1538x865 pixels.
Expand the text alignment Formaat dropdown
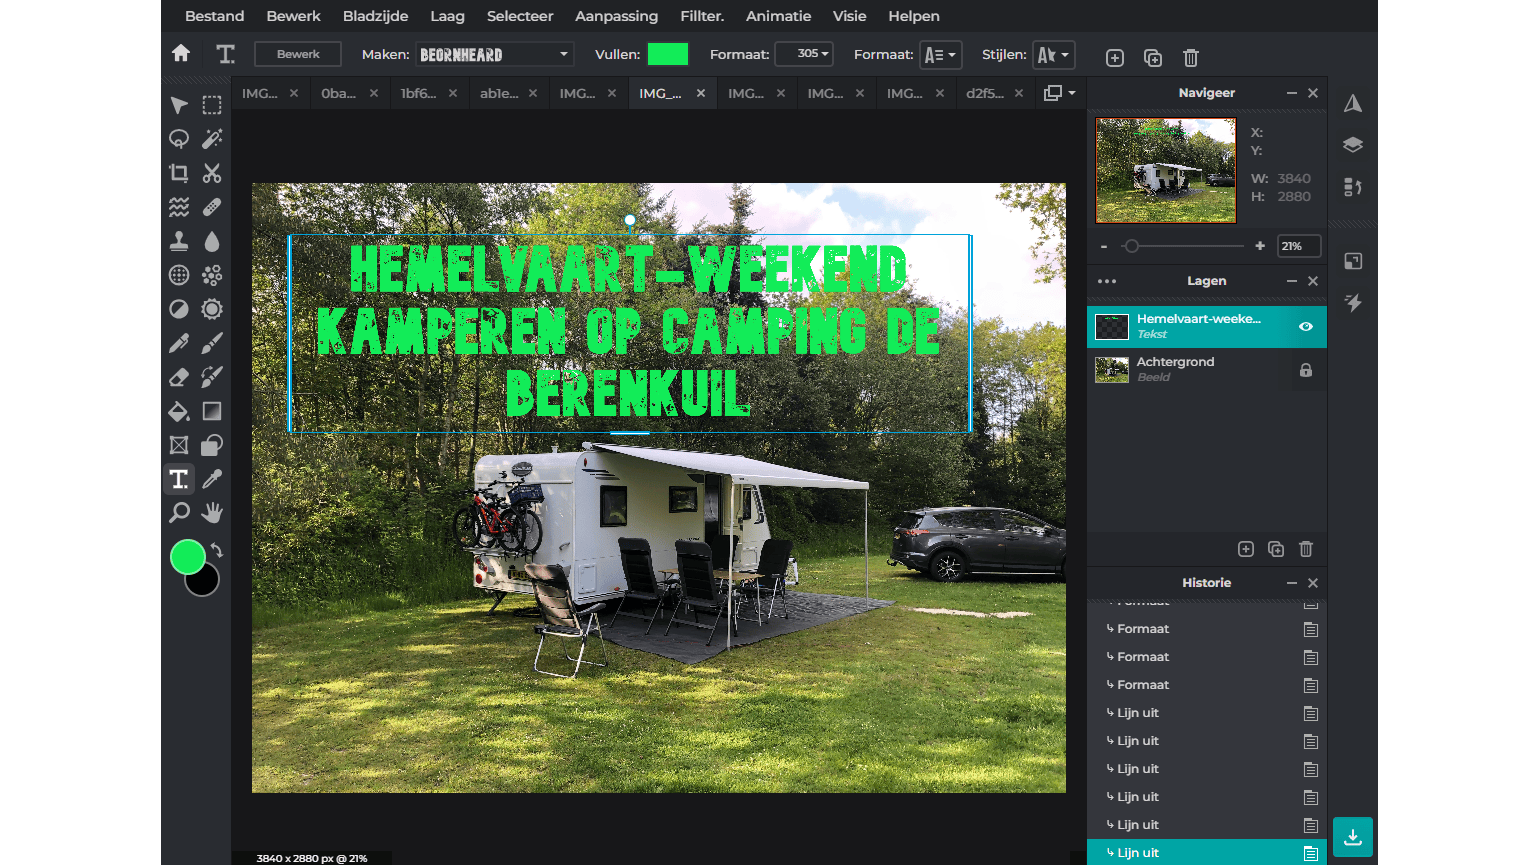click(x=940, y=55)
